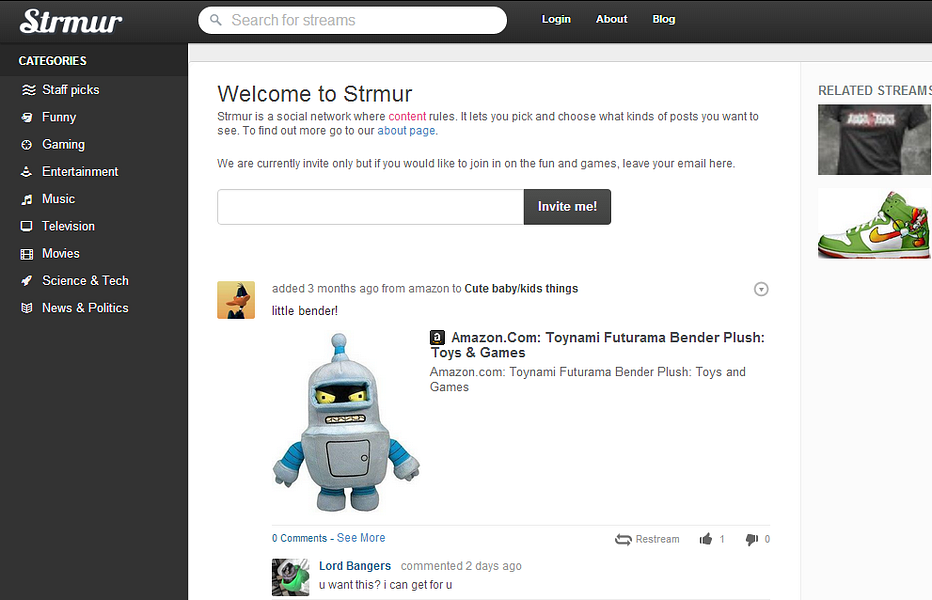Screen dimensions: 932x600
Task: Click the Welcome to Strmur heading
Action: point(314,94)
